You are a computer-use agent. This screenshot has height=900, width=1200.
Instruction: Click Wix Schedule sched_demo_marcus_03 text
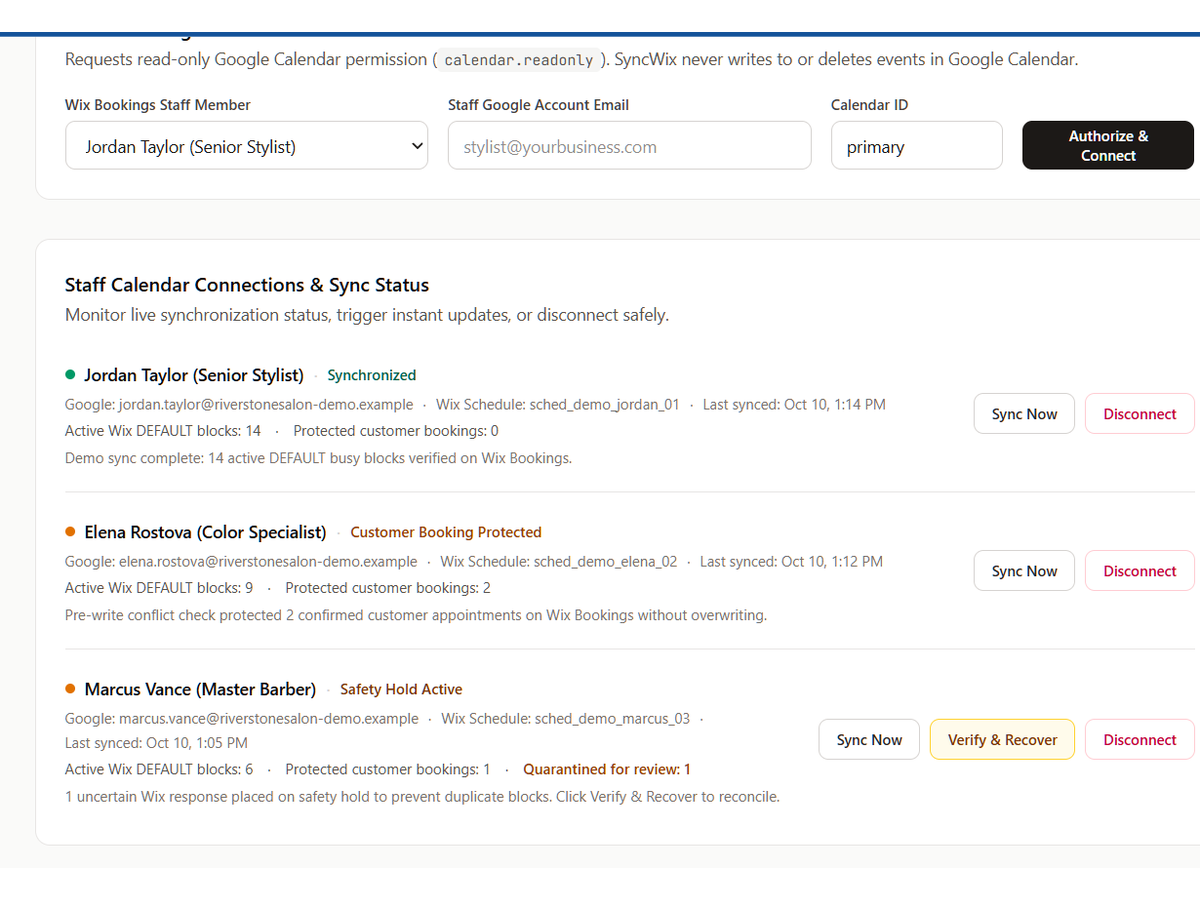click(x=566, y=719)
